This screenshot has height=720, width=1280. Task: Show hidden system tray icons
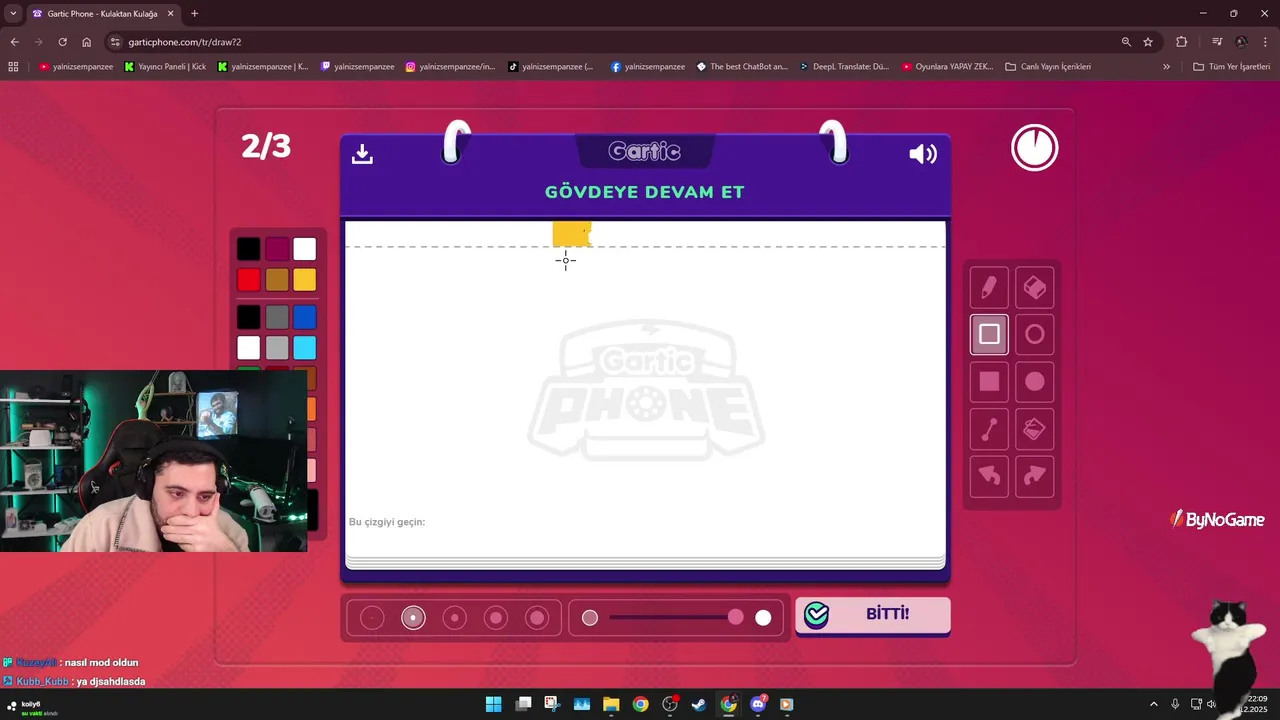pyautogui.click(x=1153, y=704)
